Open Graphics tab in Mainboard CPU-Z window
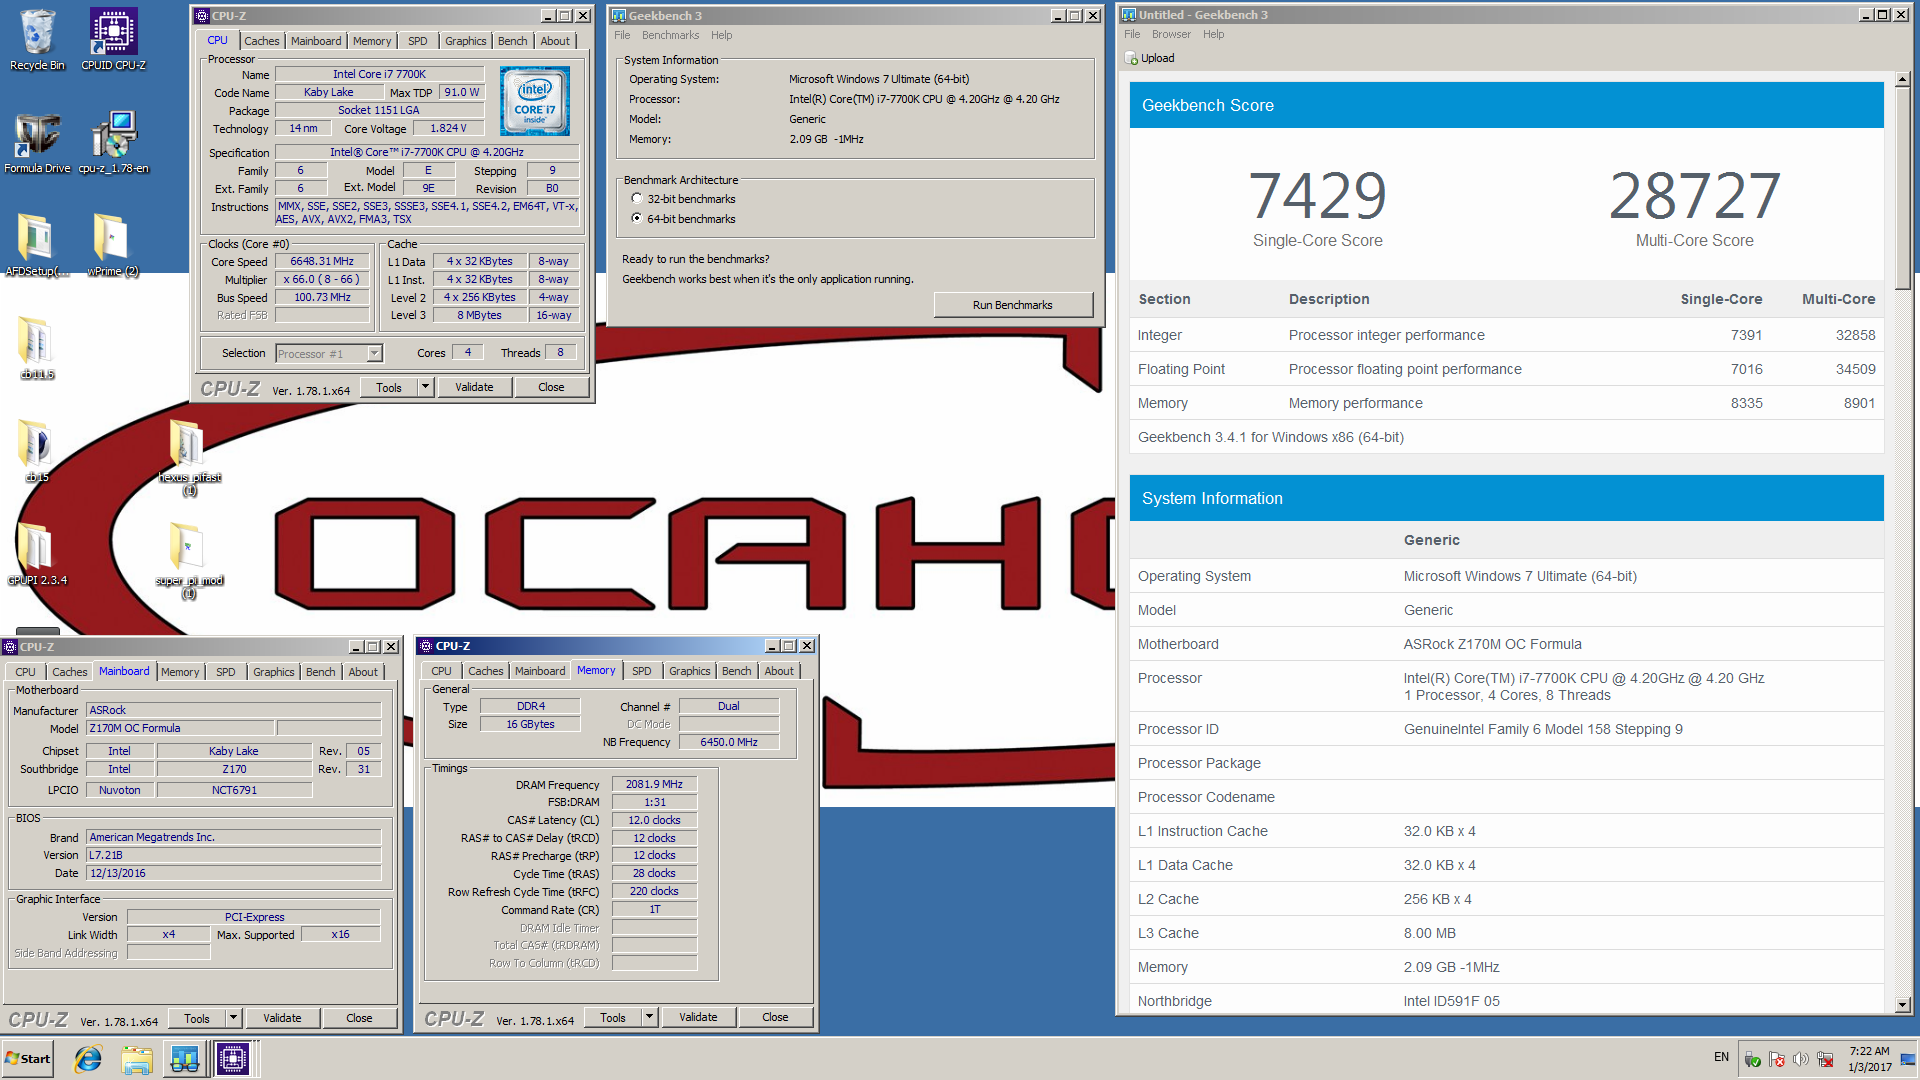1920x1080 pixels. click(x=274, y=672)
